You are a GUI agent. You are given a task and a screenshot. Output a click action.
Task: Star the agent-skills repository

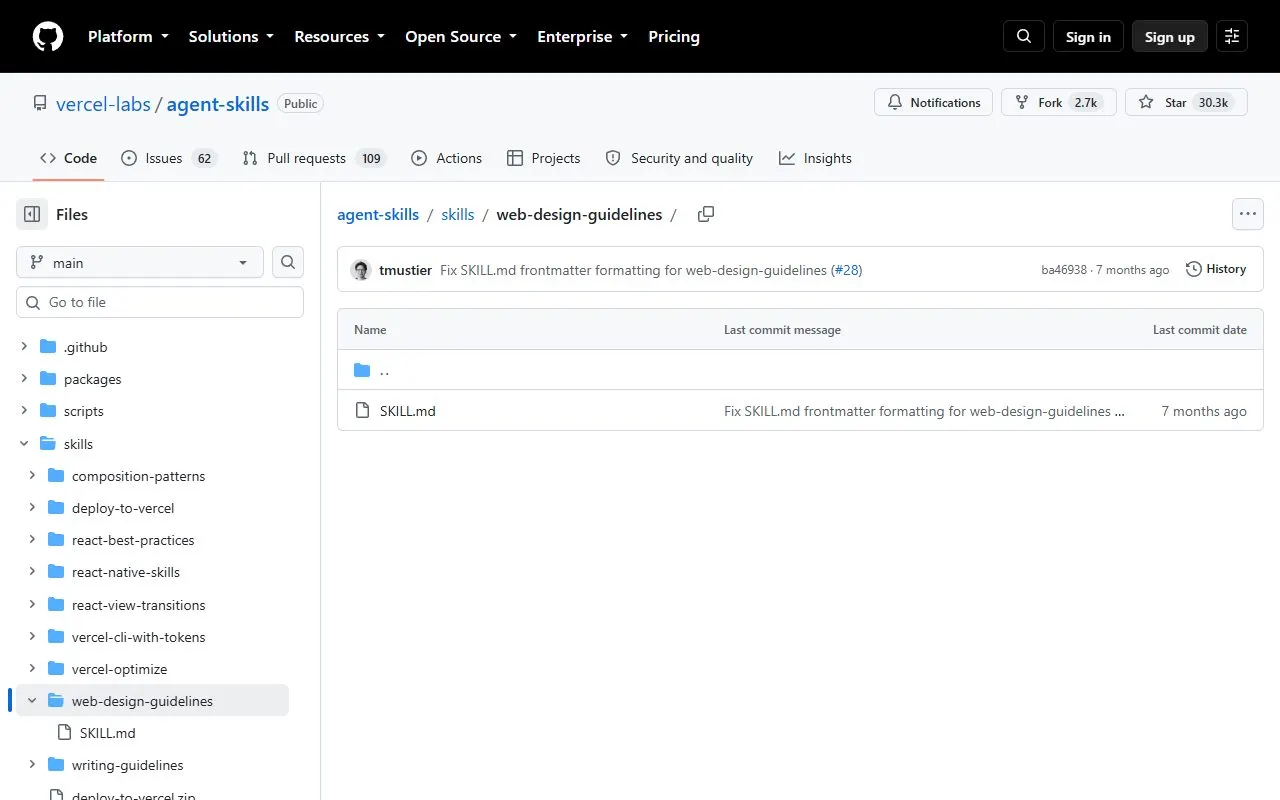coord(1186,103)
